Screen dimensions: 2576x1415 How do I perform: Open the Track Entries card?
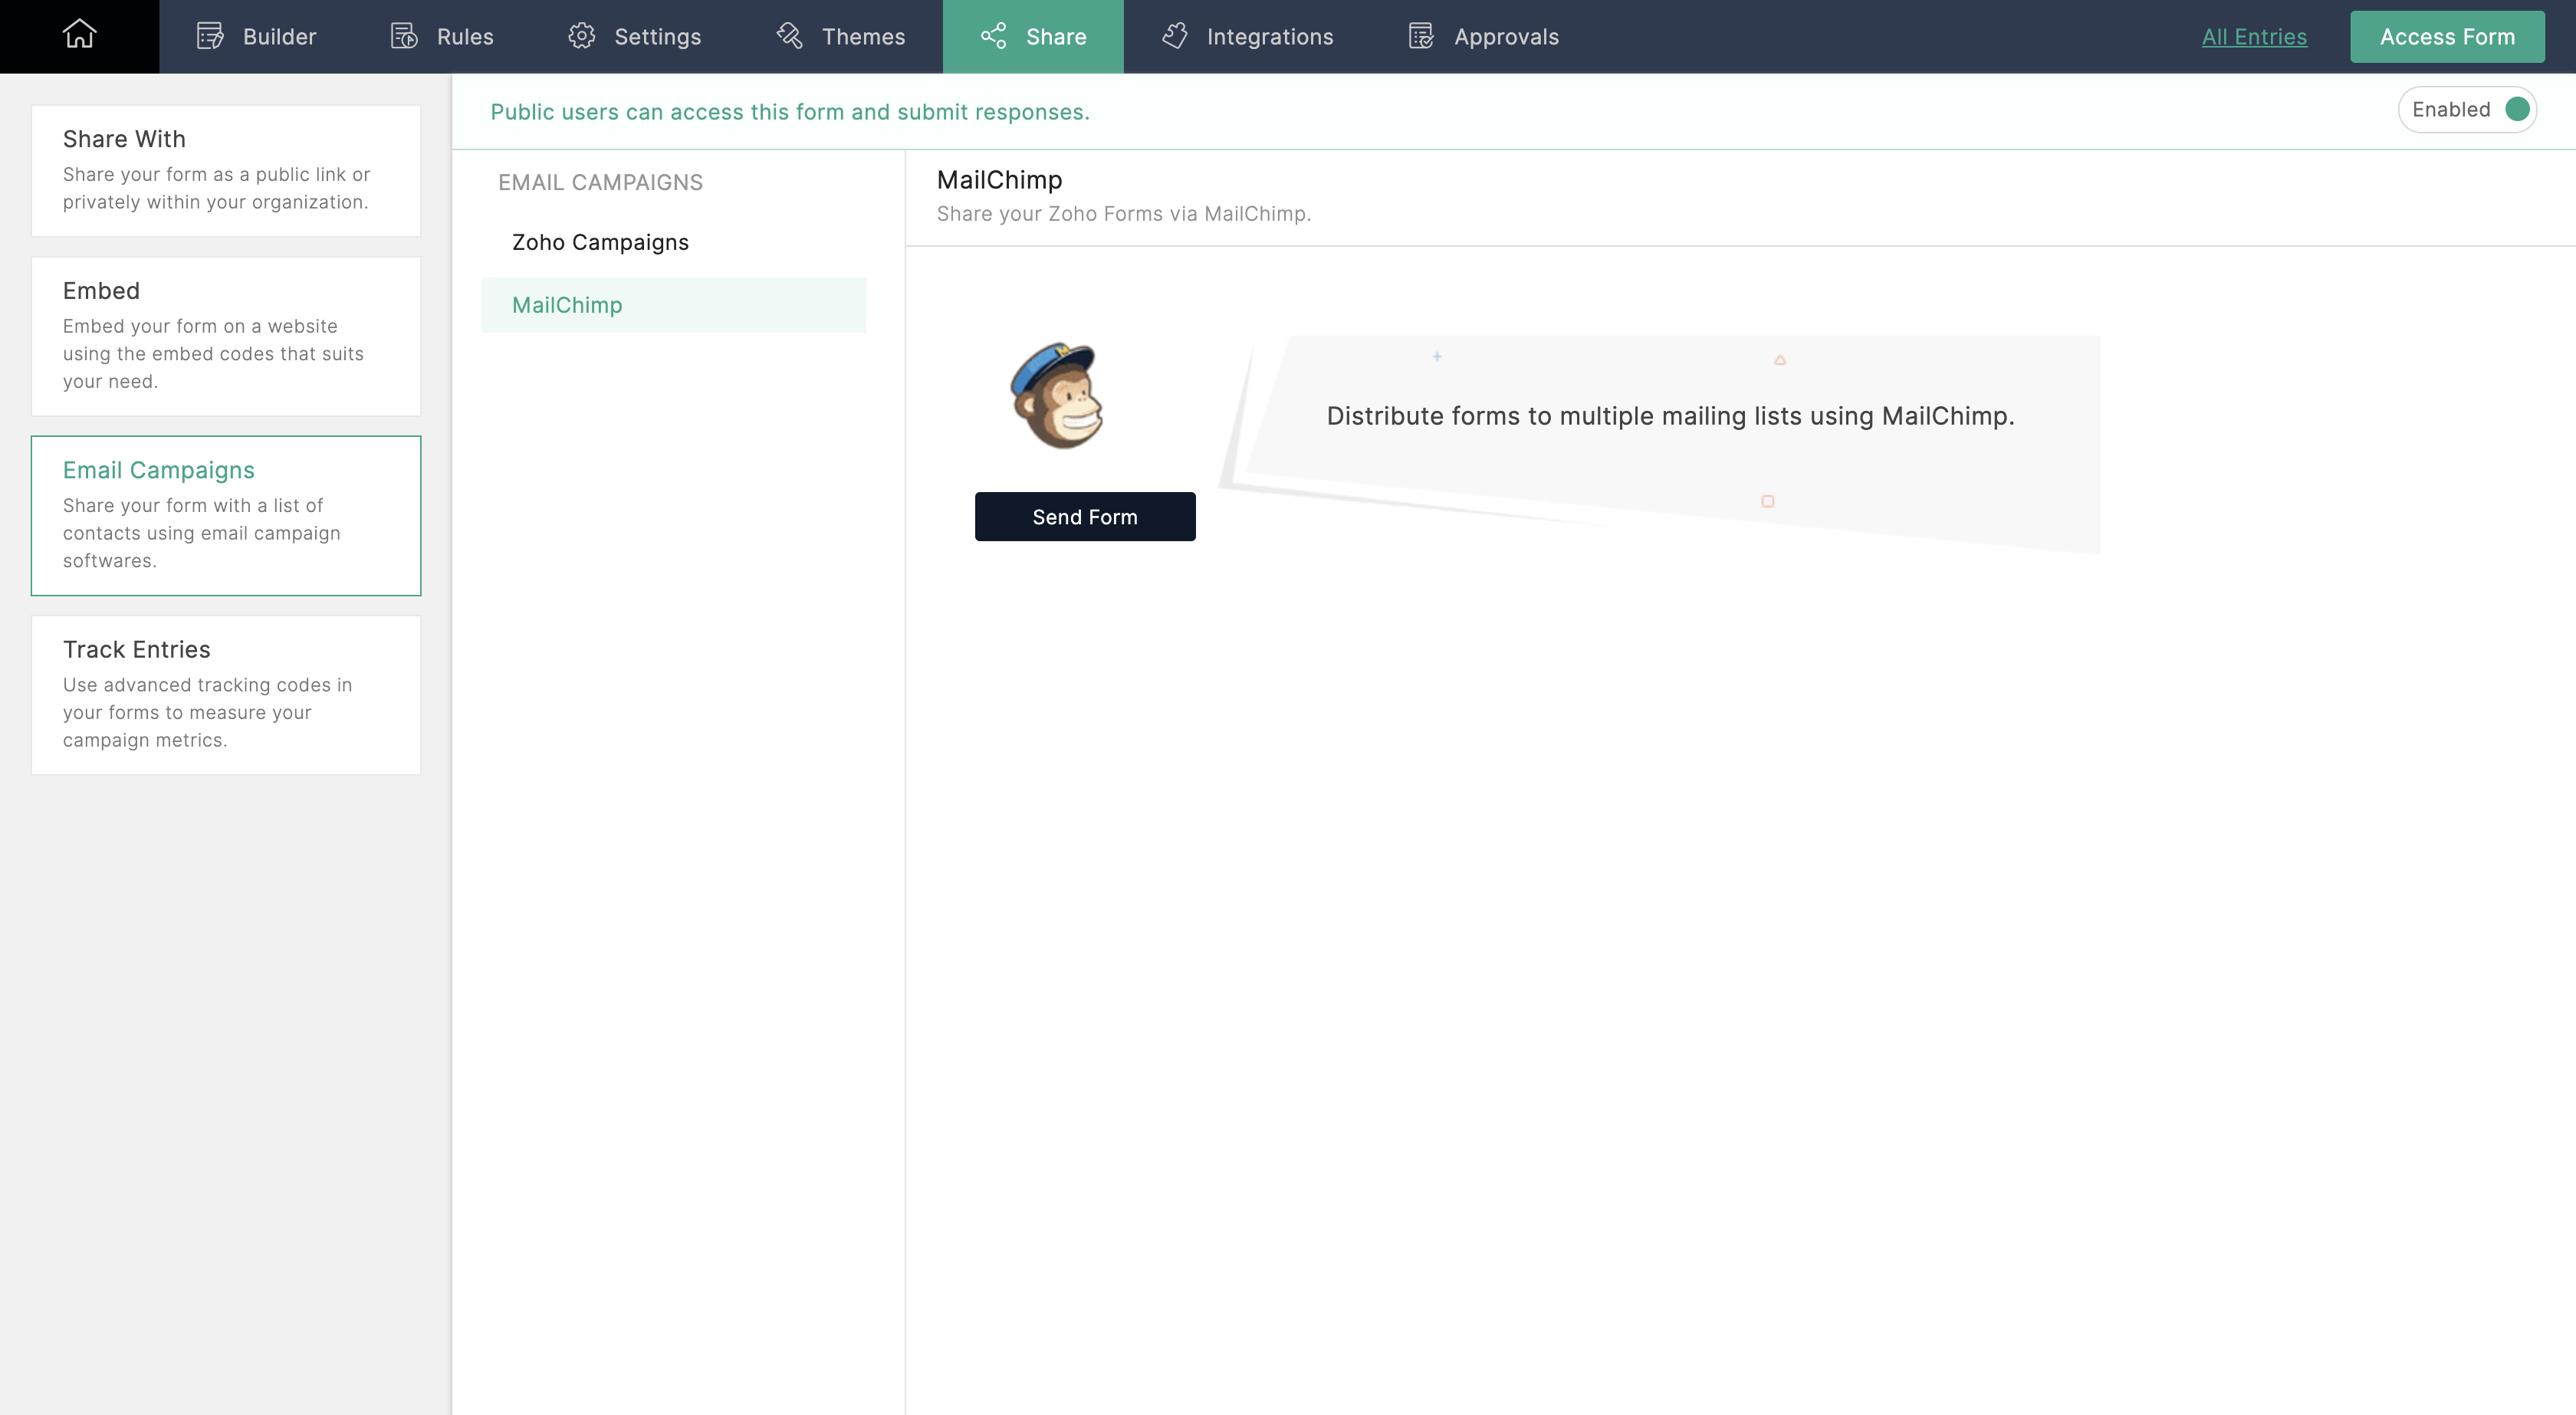pyautogui.click(x=226, y=695)
